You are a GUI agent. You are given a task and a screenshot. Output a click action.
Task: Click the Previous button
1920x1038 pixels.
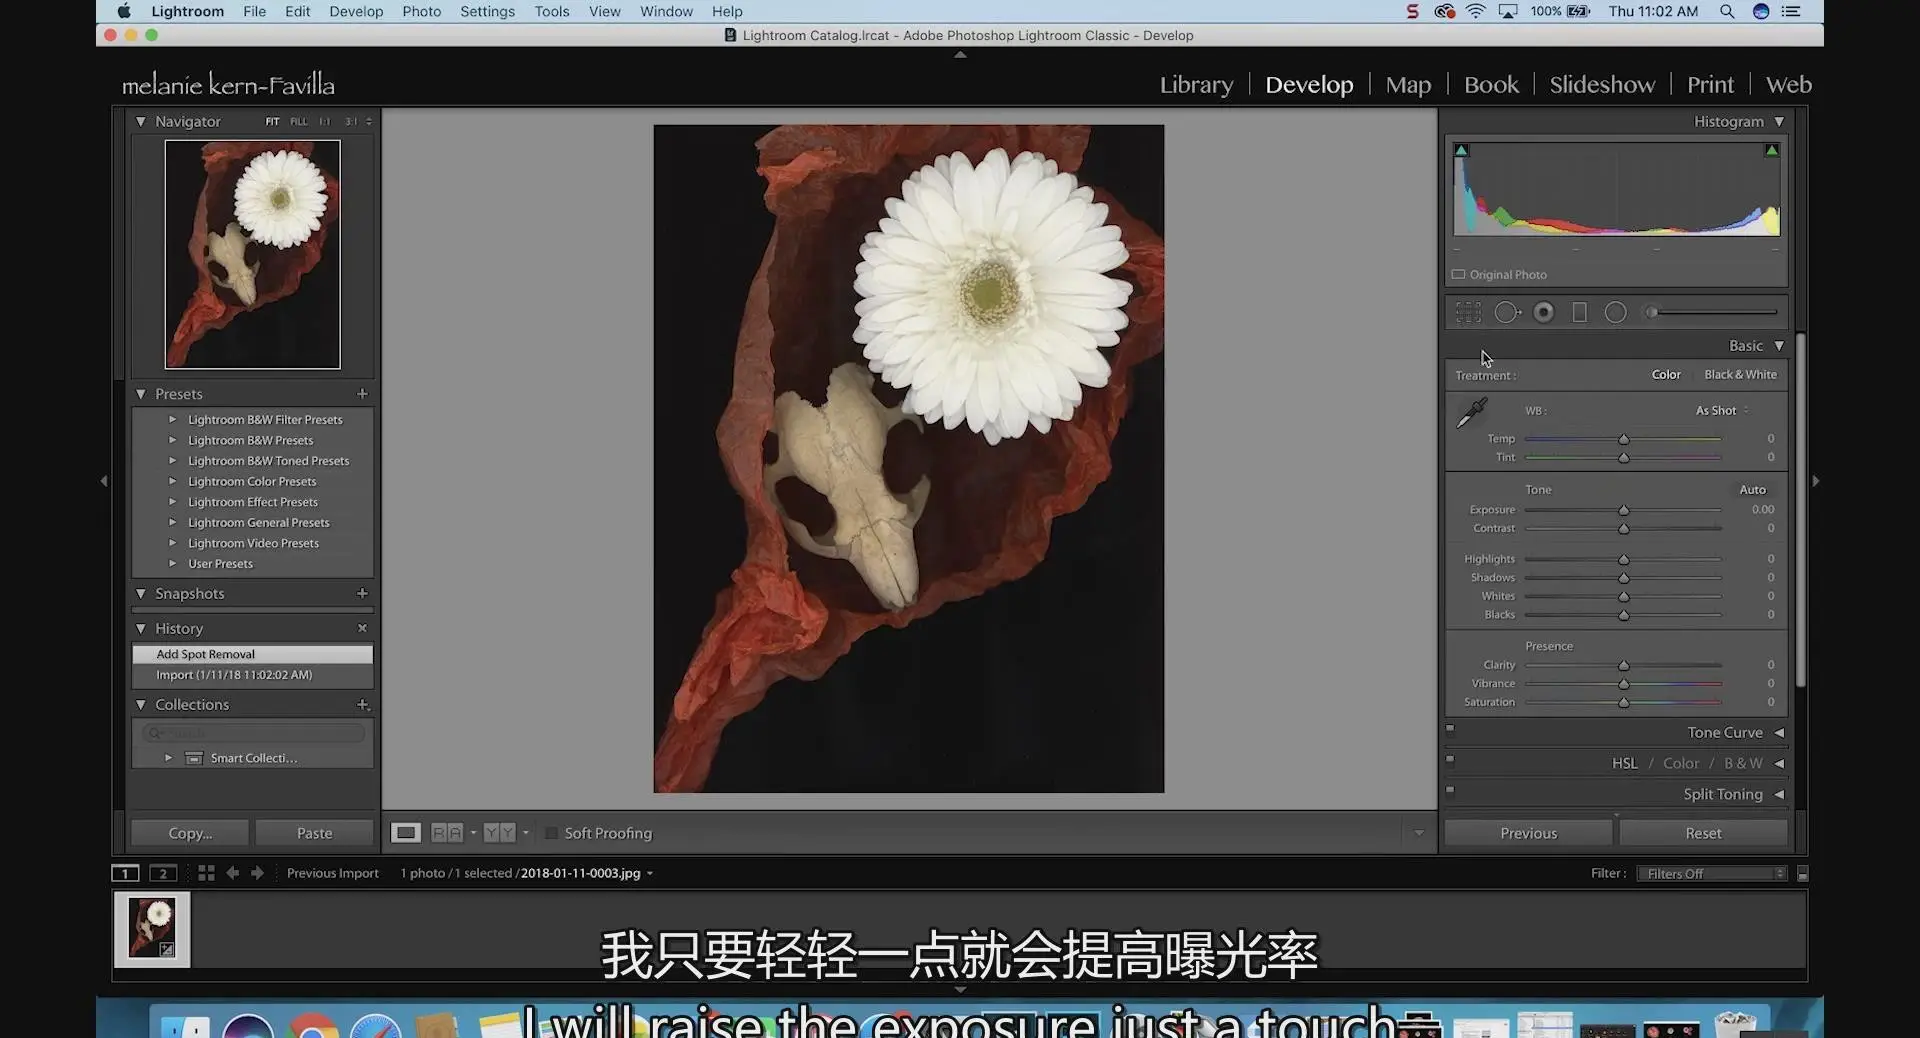click(1528, 833)
